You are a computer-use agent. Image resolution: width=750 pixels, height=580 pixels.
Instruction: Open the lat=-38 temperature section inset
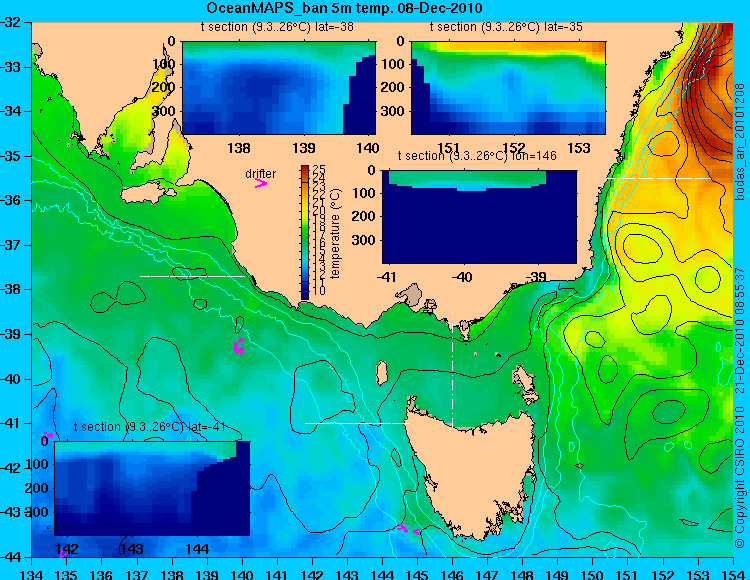[x=279, y=88]
